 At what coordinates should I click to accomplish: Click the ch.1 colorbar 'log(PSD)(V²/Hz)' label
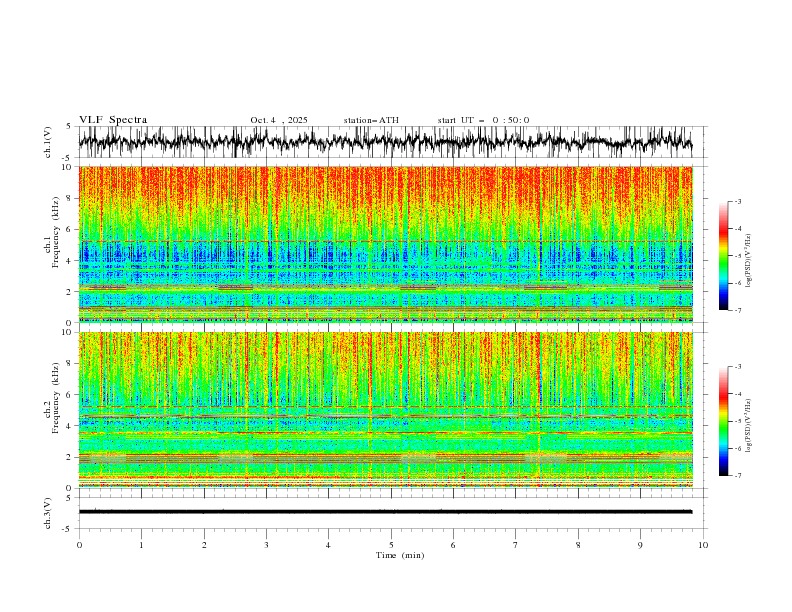coord(748,261)
